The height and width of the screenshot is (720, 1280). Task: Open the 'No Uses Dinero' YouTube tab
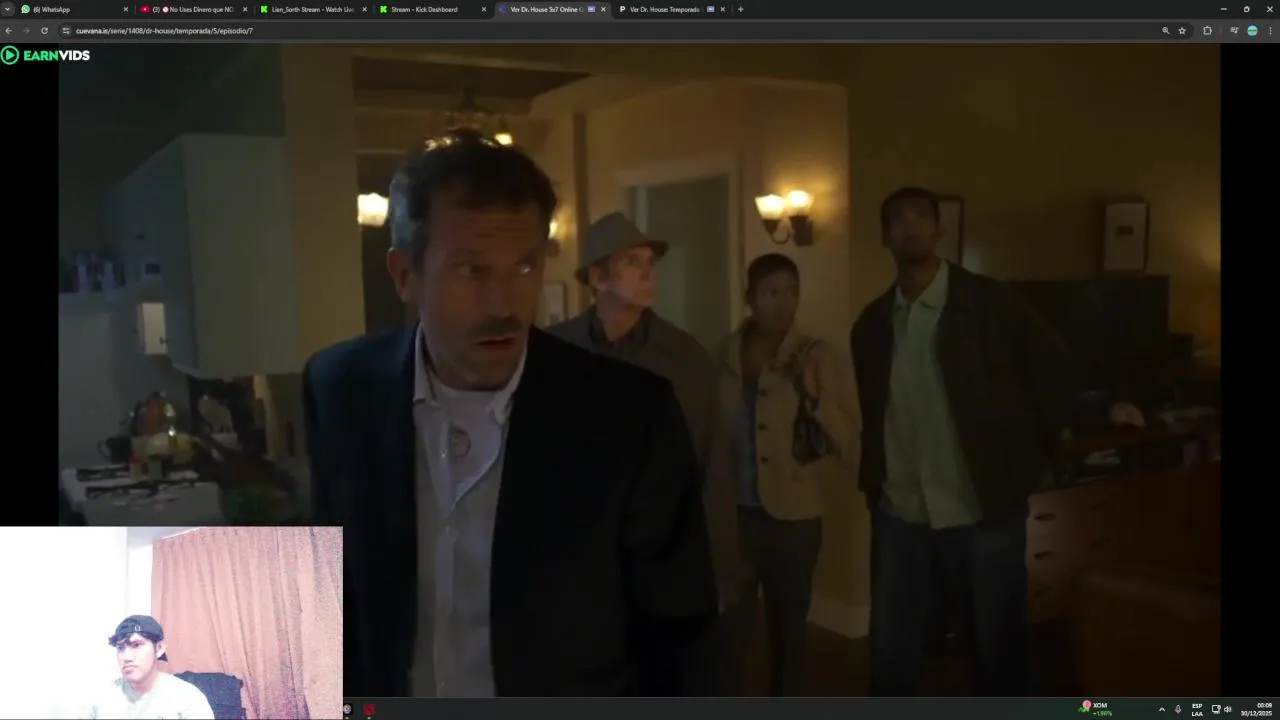click(x=193, y=9)
